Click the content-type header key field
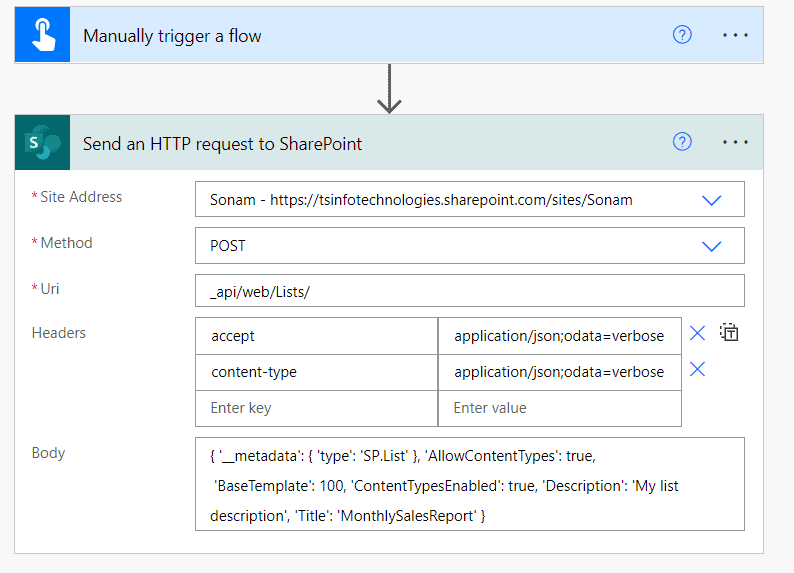 tap(316, 372)
